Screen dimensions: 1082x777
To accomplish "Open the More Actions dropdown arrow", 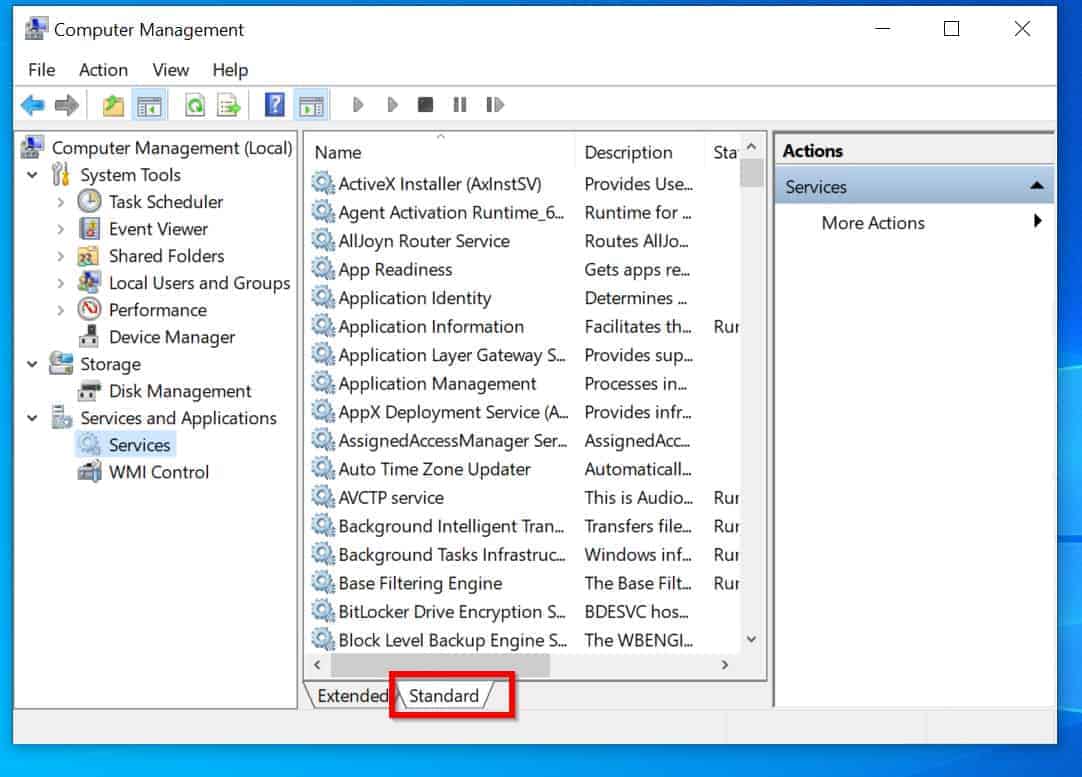I will pyautogui.click(x=1036, y=222).
